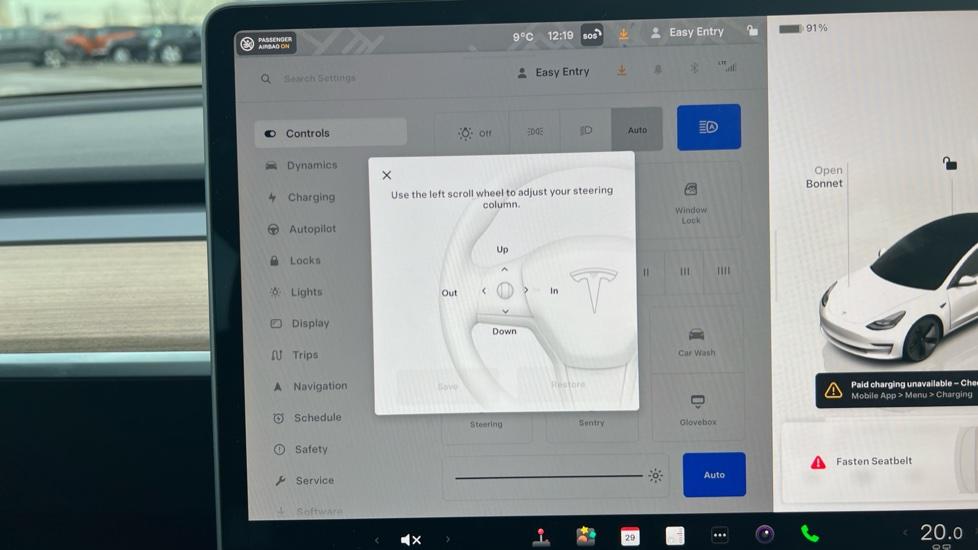Open paid charging unavailable alert
The height and width of the screenshot is (550, 978).
point(898,390)
